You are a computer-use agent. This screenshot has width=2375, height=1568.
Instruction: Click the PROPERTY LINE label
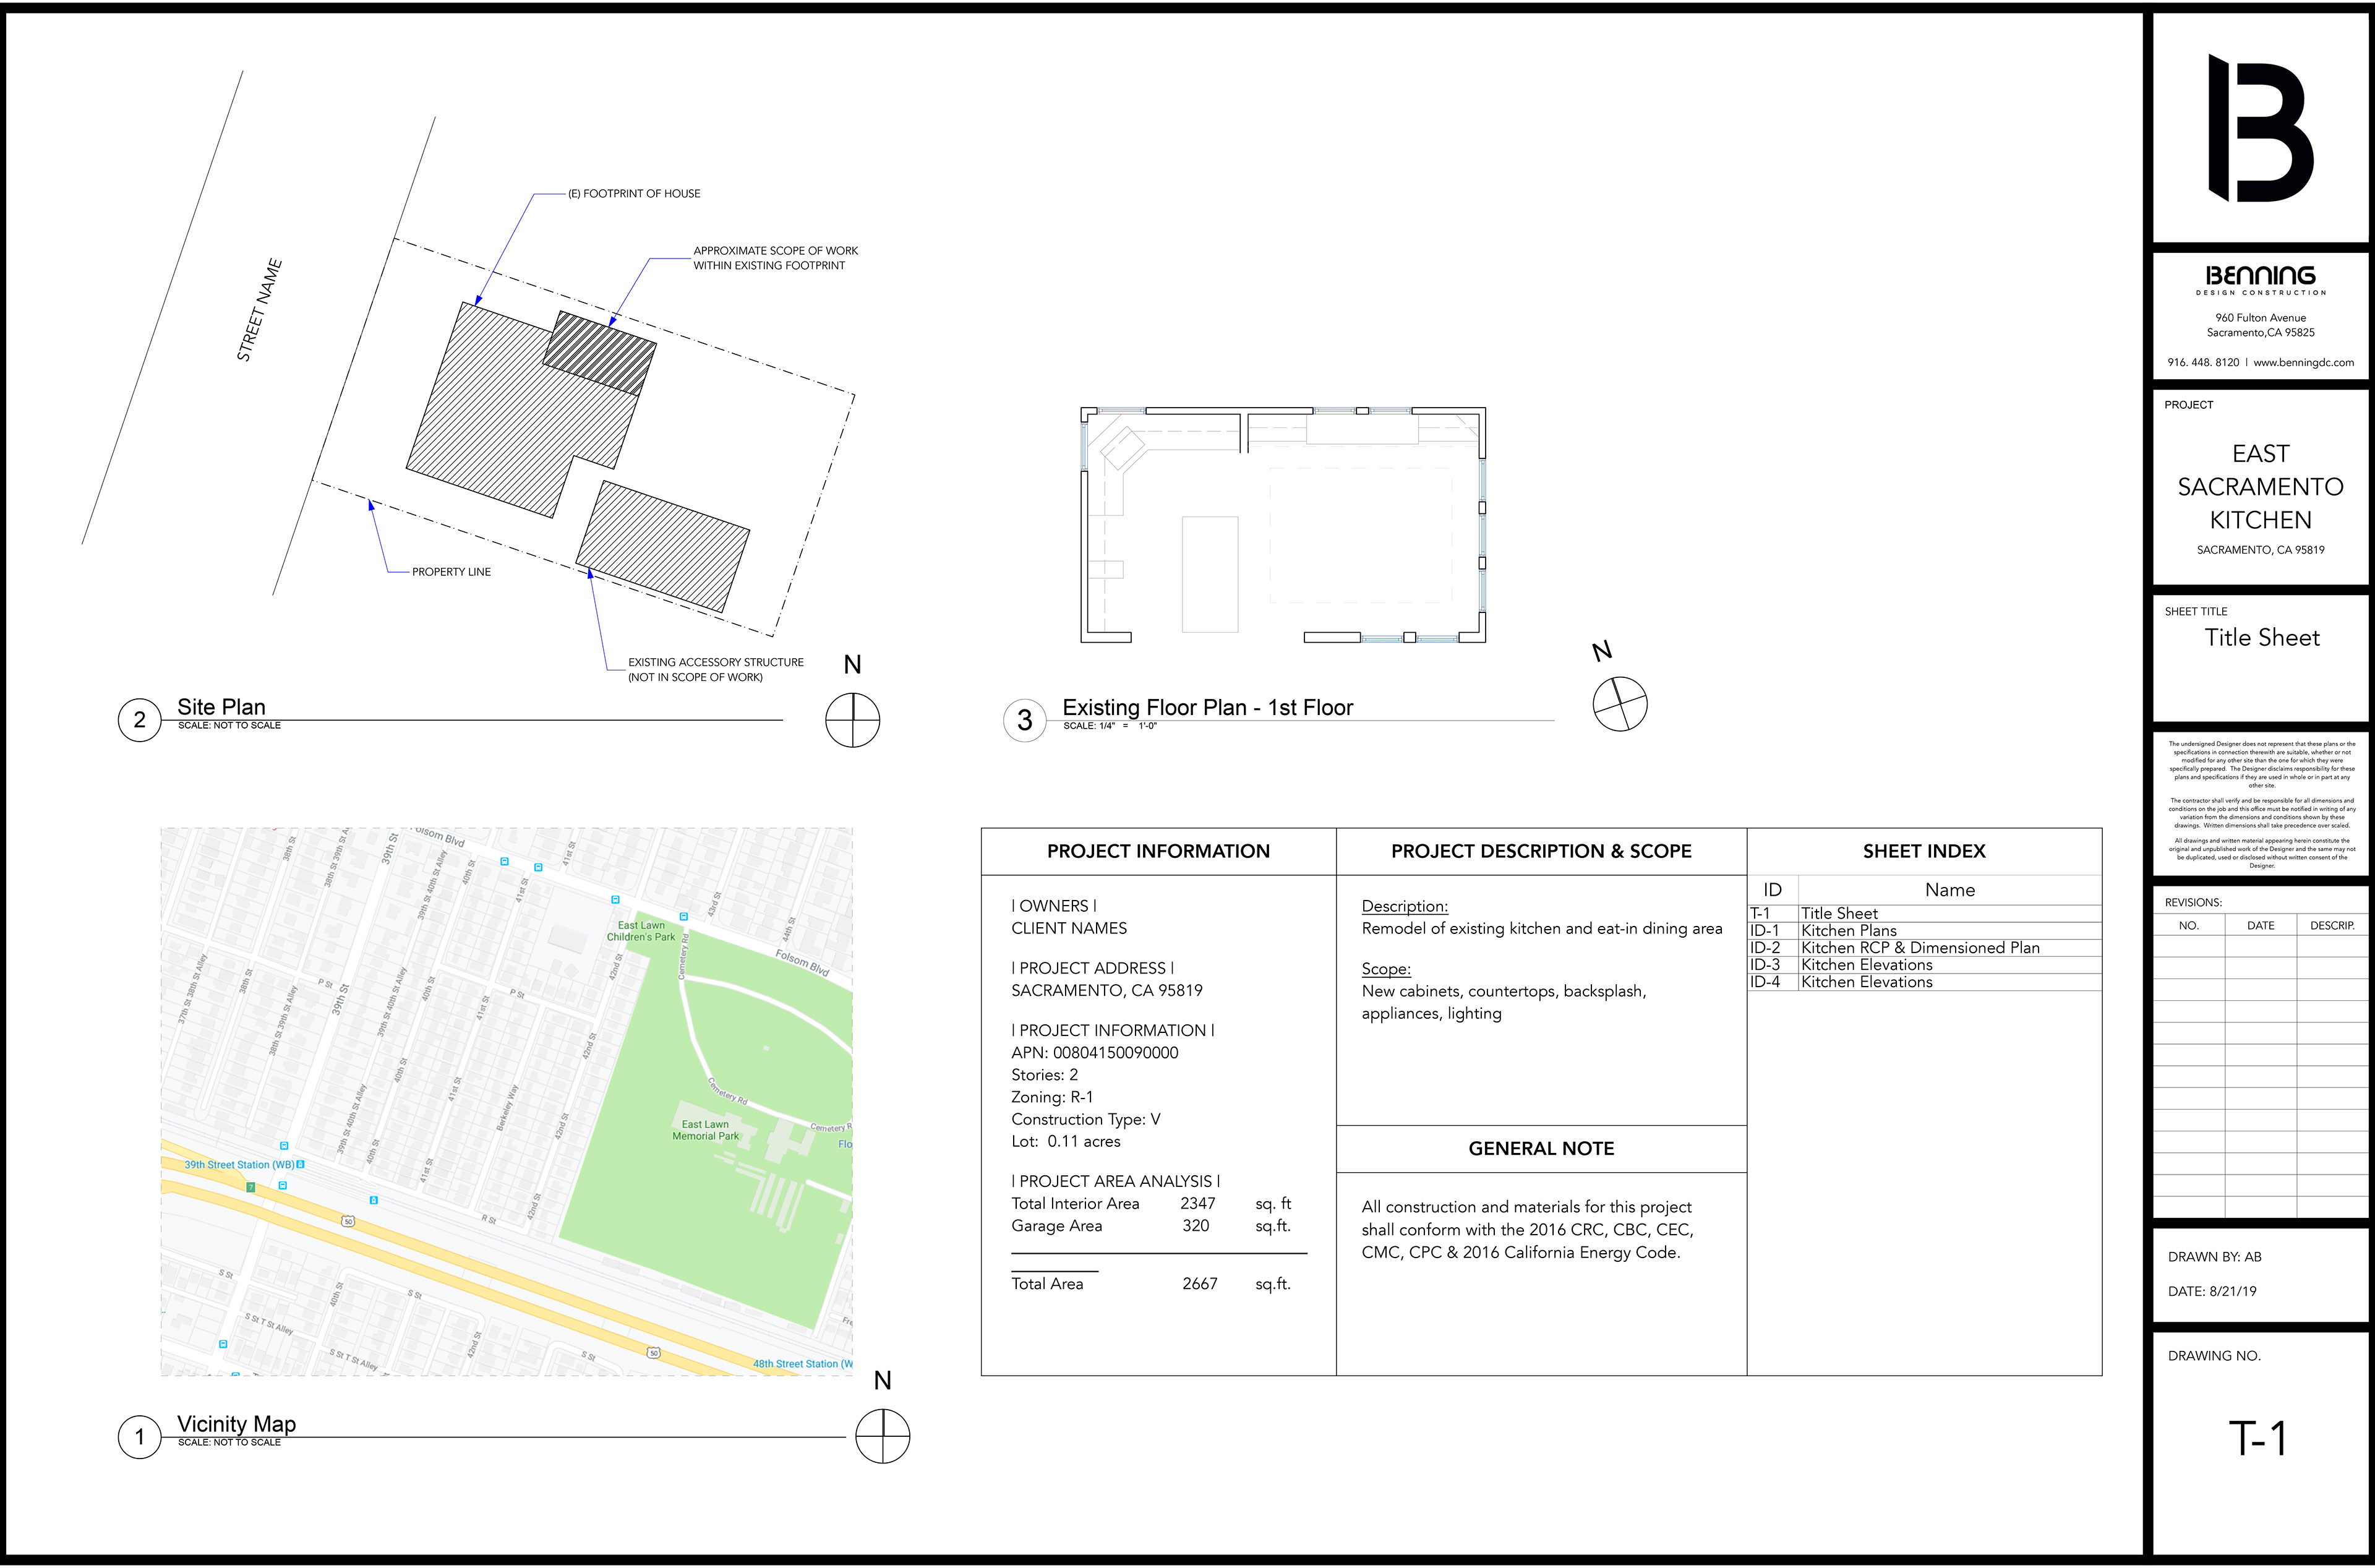coord(451,572)
